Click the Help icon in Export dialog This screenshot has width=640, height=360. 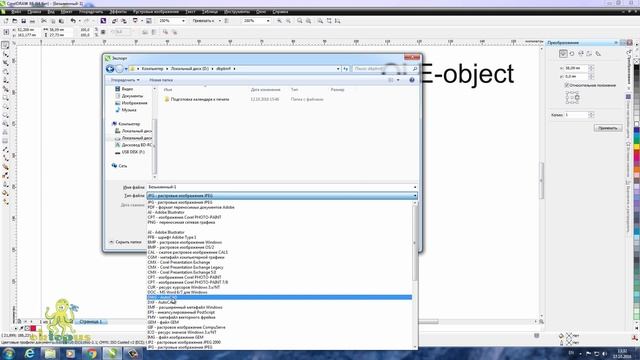(x=412, y=80)
